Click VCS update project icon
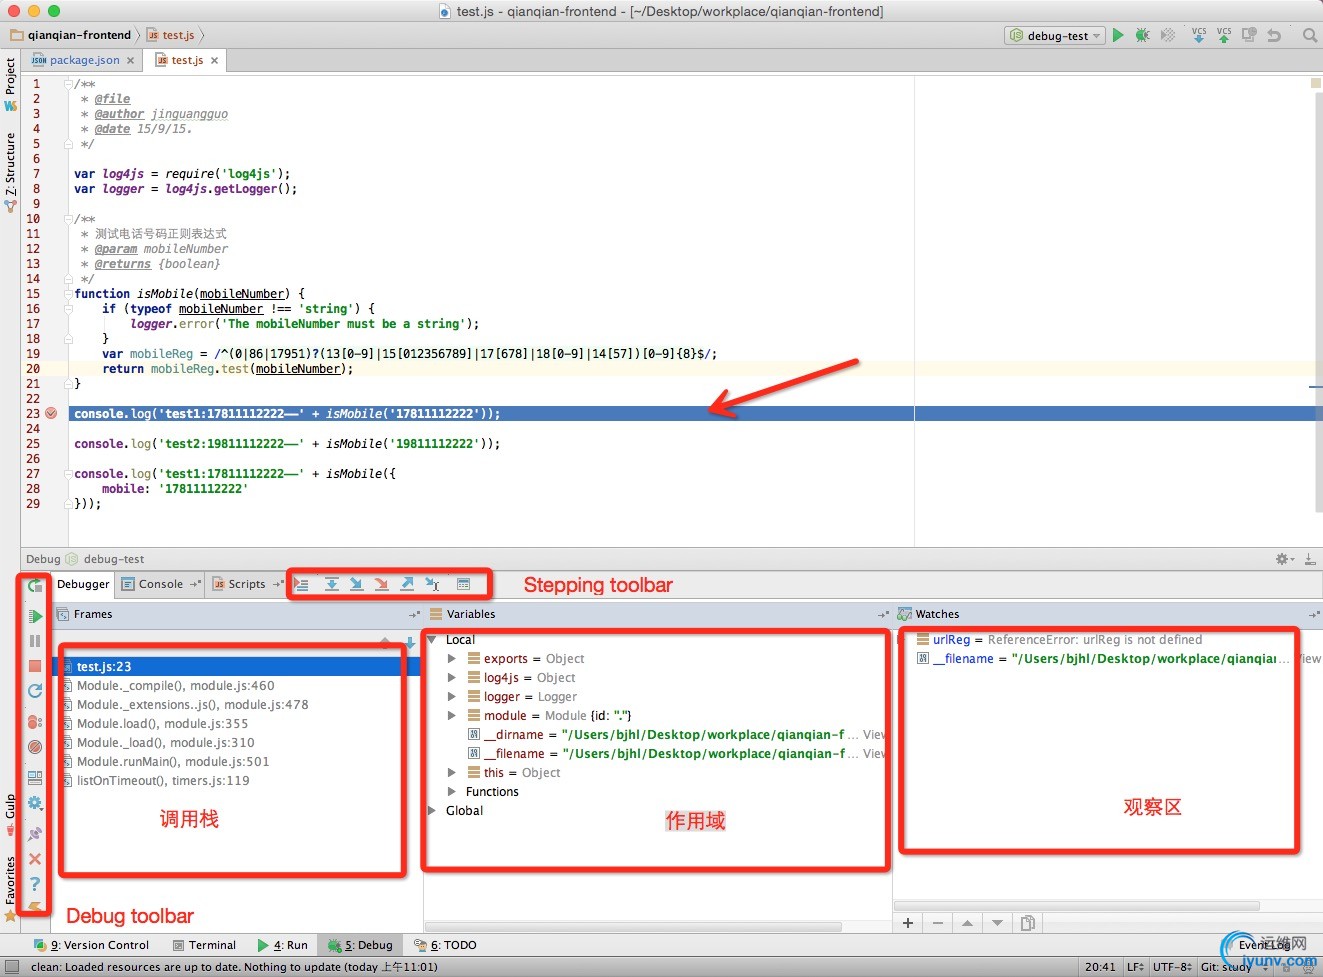The width and height of the screenshot is (1323, 977). click(x=1199, y=35)
